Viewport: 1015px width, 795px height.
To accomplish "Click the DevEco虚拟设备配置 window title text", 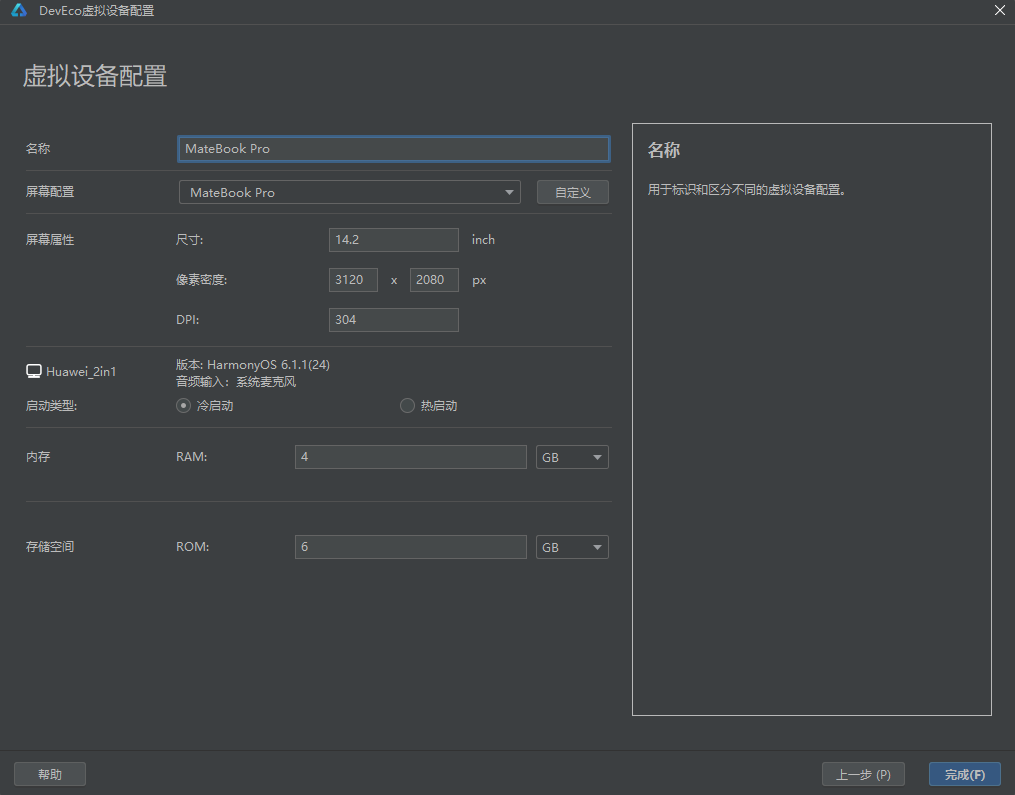I will [x=96, y=10].
